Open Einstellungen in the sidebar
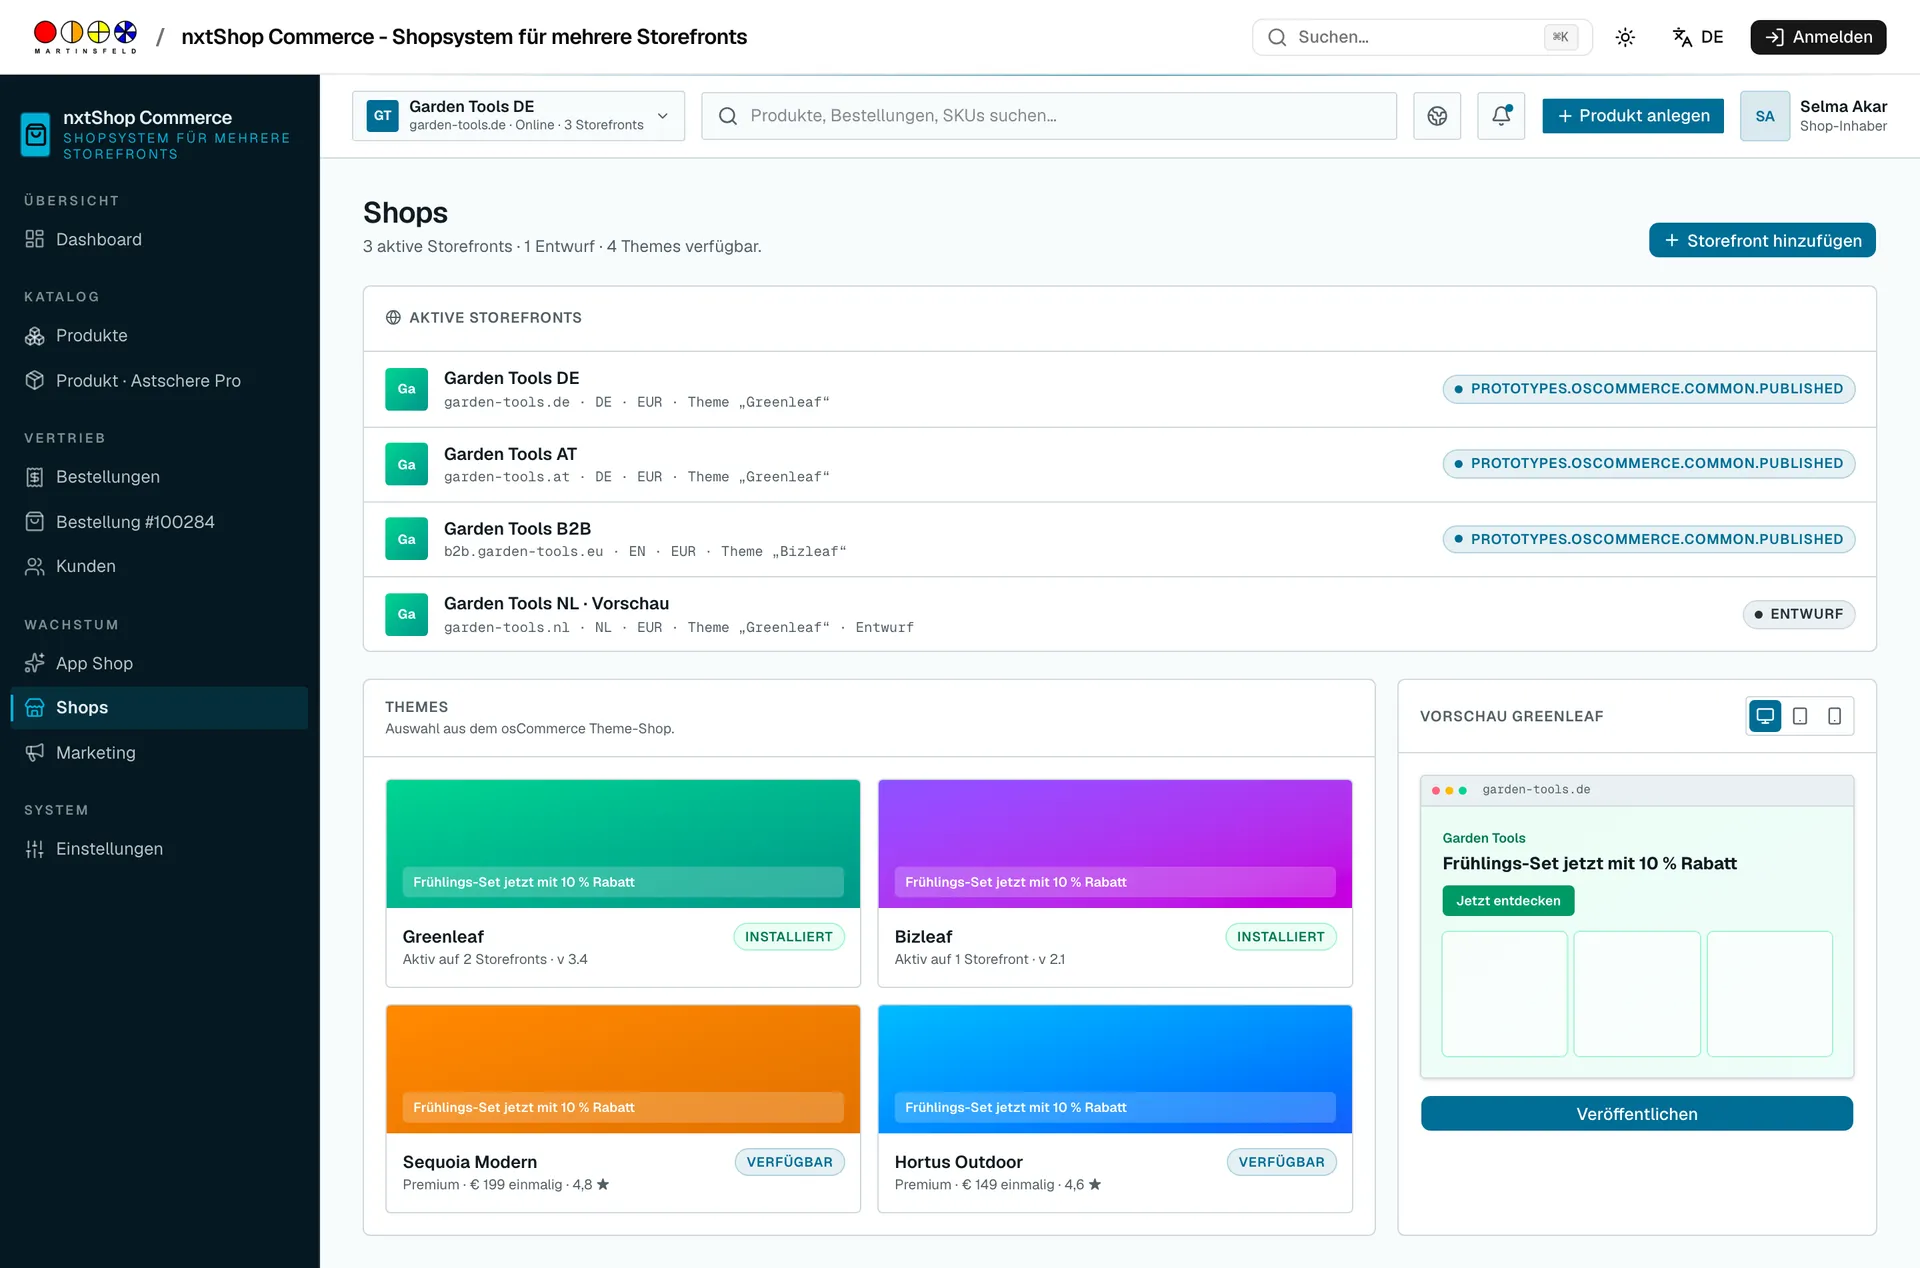 pos(160,848)
